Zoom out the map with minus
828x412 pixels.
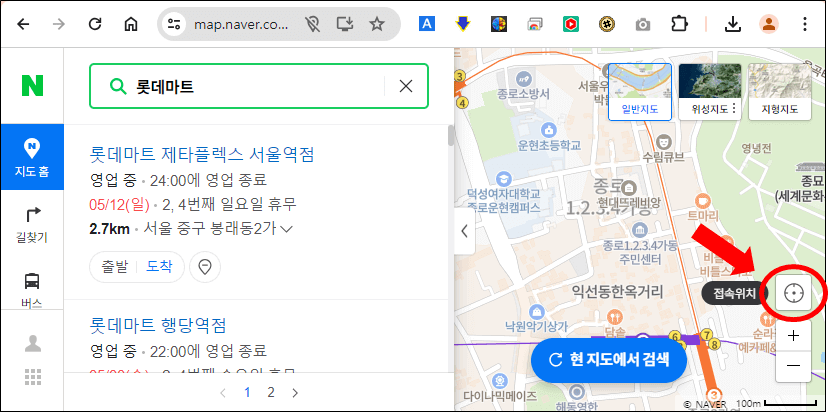click(794, 366)
